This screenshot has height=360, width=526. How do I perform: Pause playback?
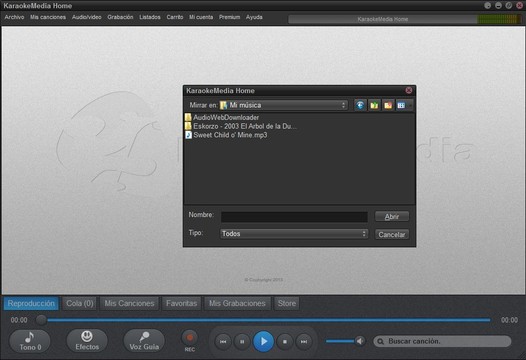pos(242,342)
